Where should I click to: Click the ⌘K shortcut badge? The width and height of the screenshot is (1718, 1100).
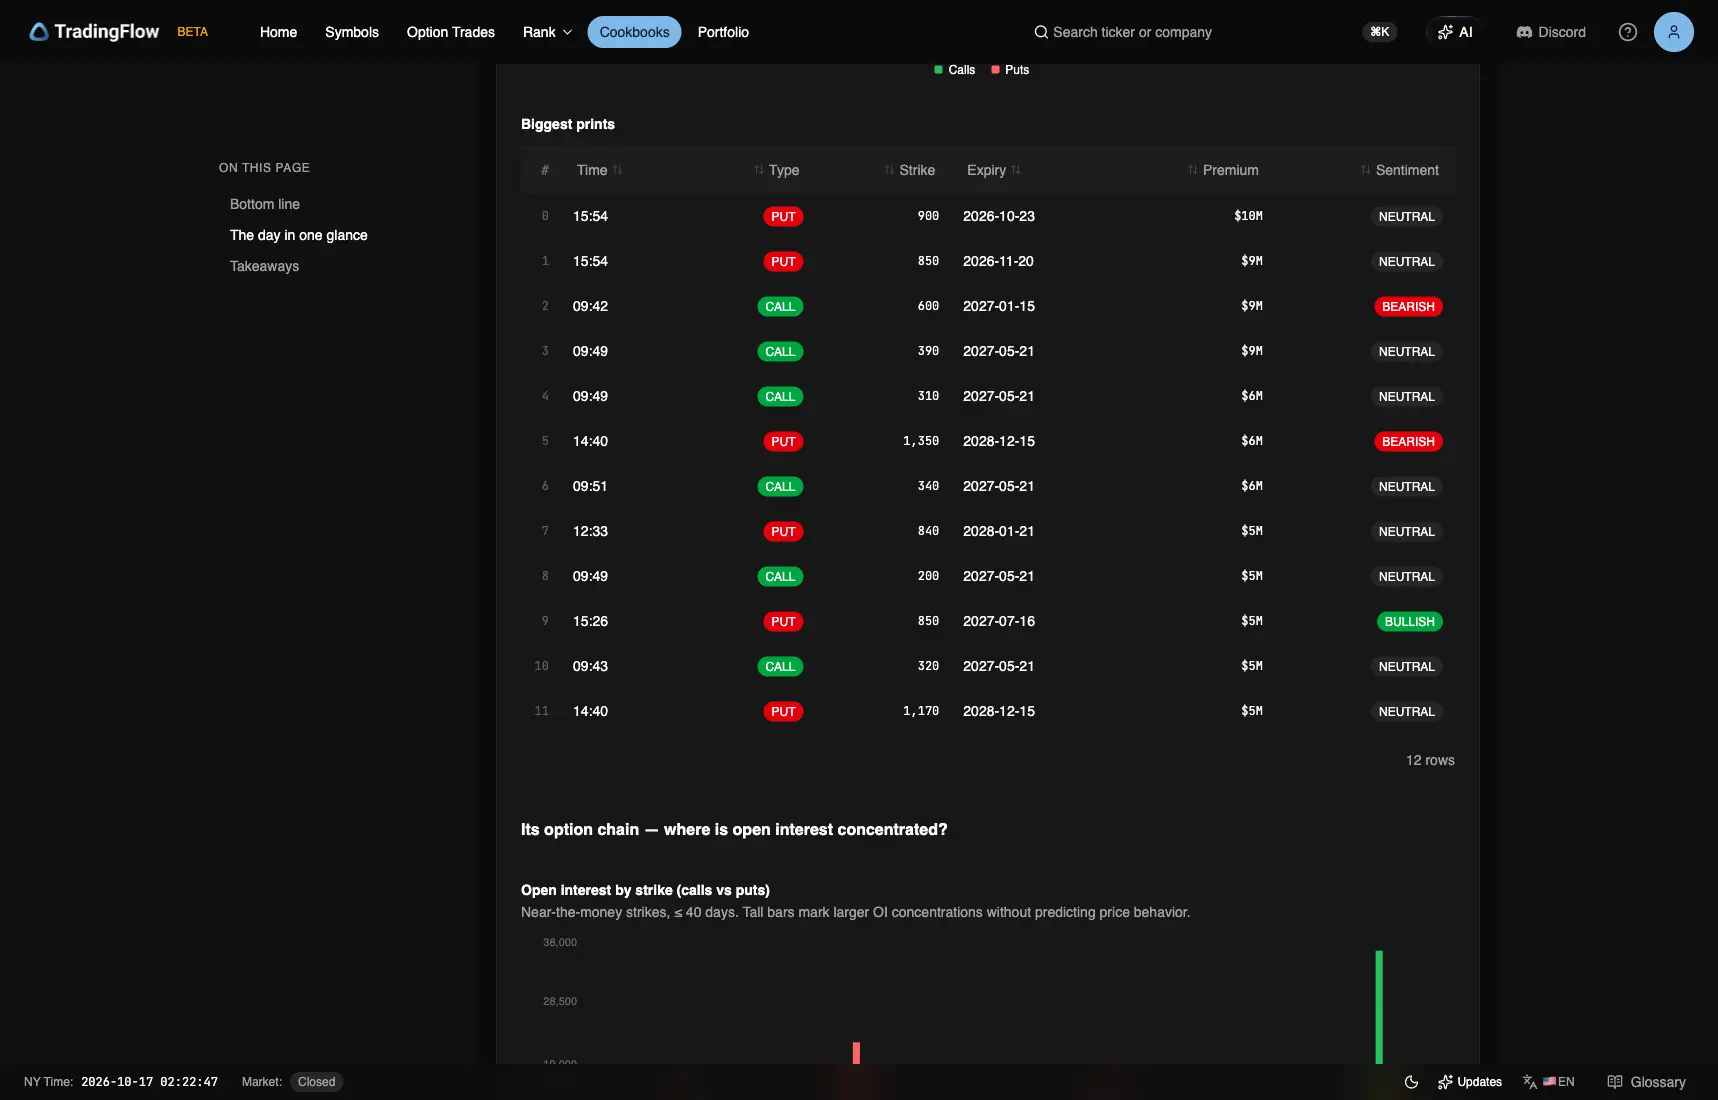(1380, 32)
